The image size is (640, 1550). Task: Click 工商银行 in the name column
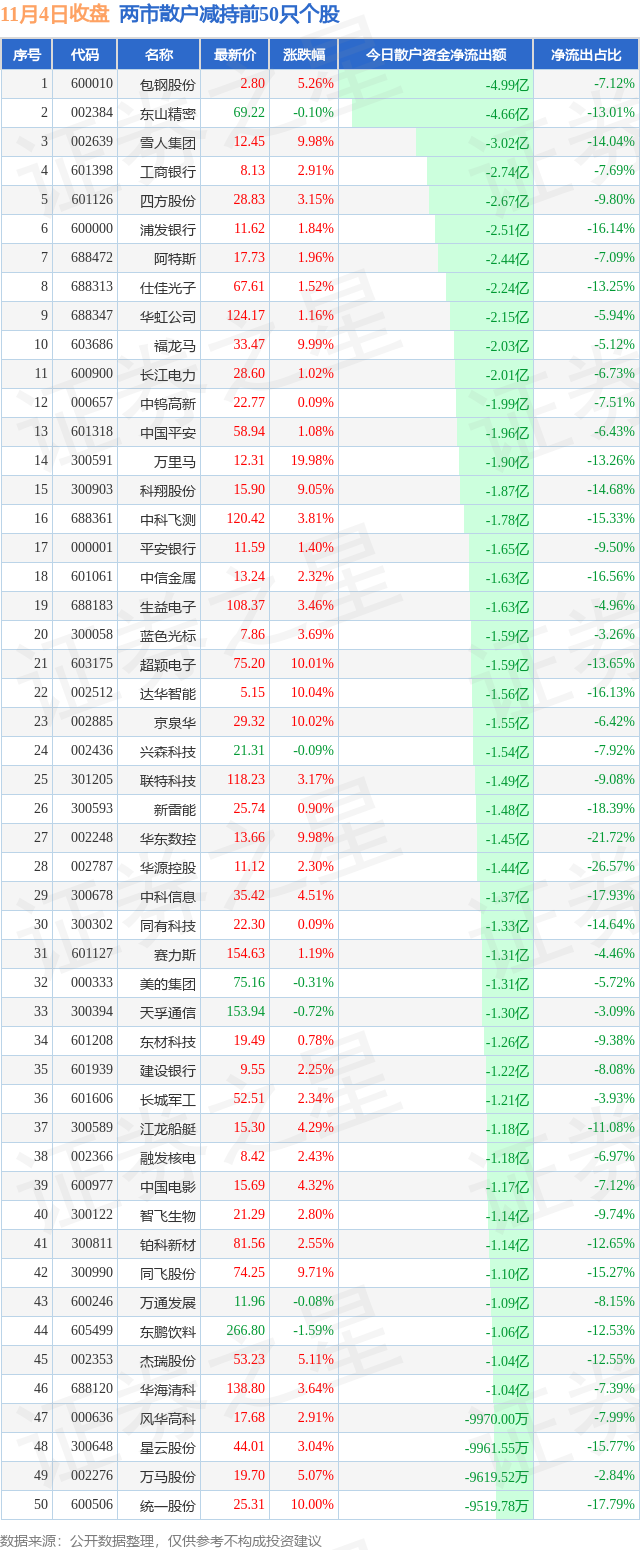(x=170, y=172)
